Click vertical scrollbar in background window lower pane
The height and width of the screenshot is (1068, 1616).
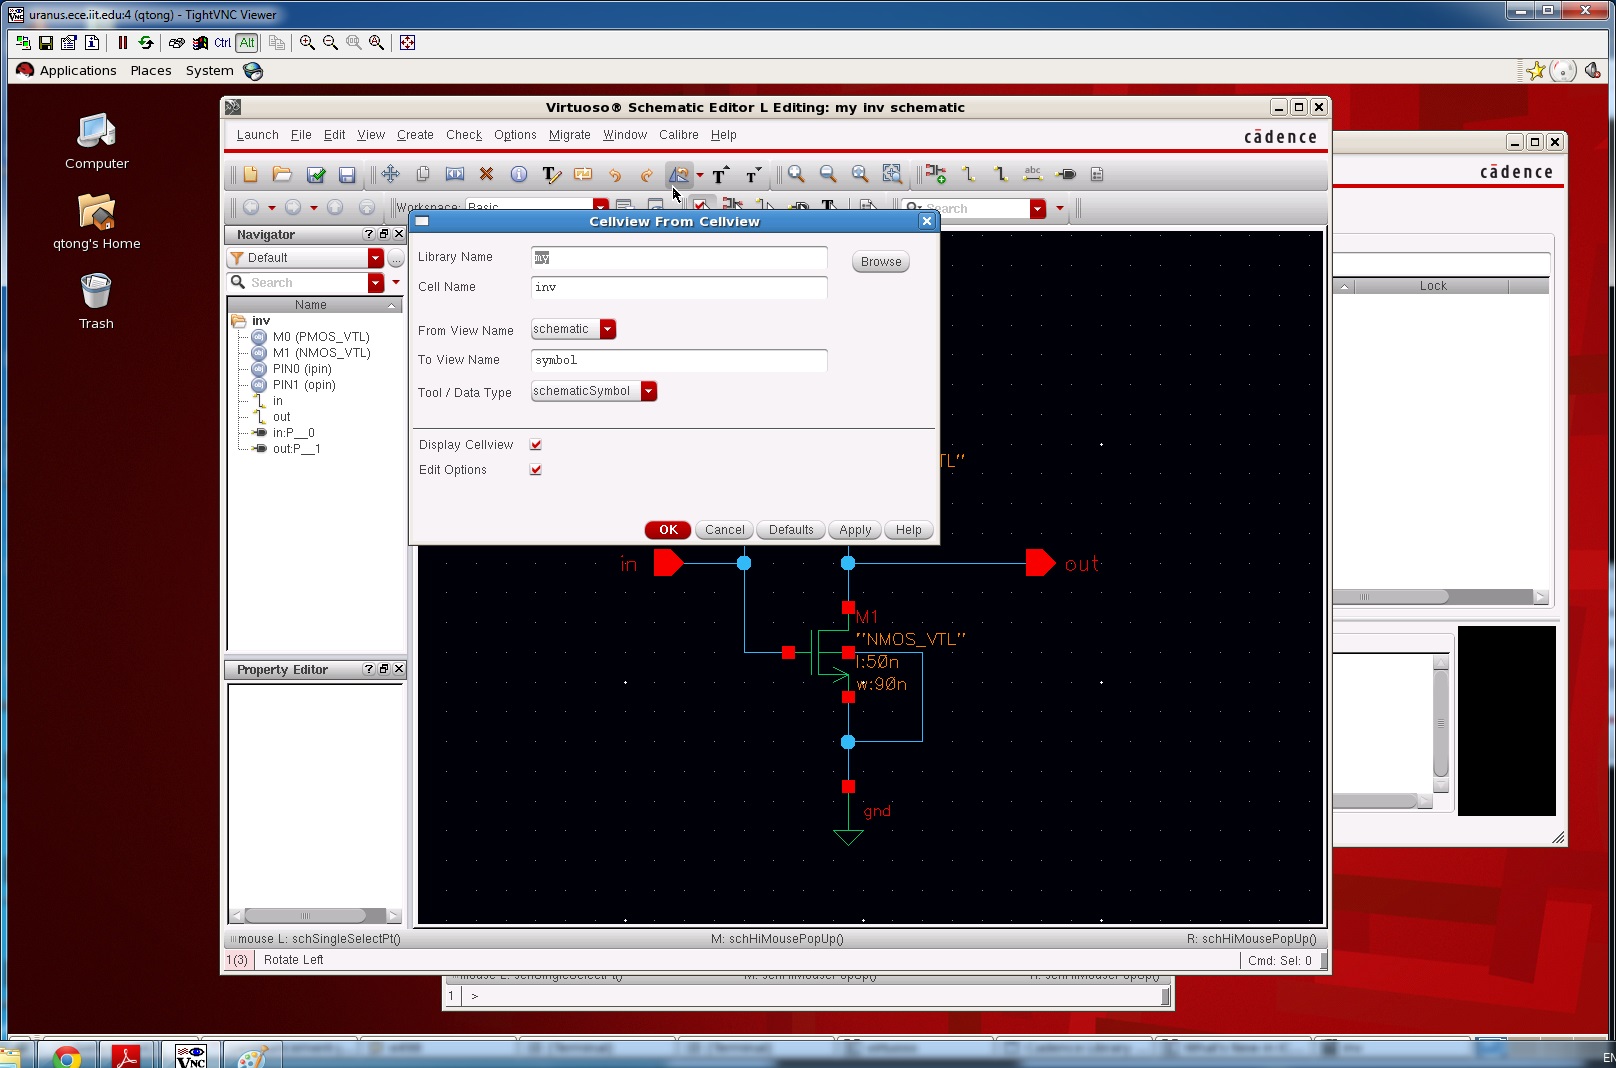(1441, 723)
